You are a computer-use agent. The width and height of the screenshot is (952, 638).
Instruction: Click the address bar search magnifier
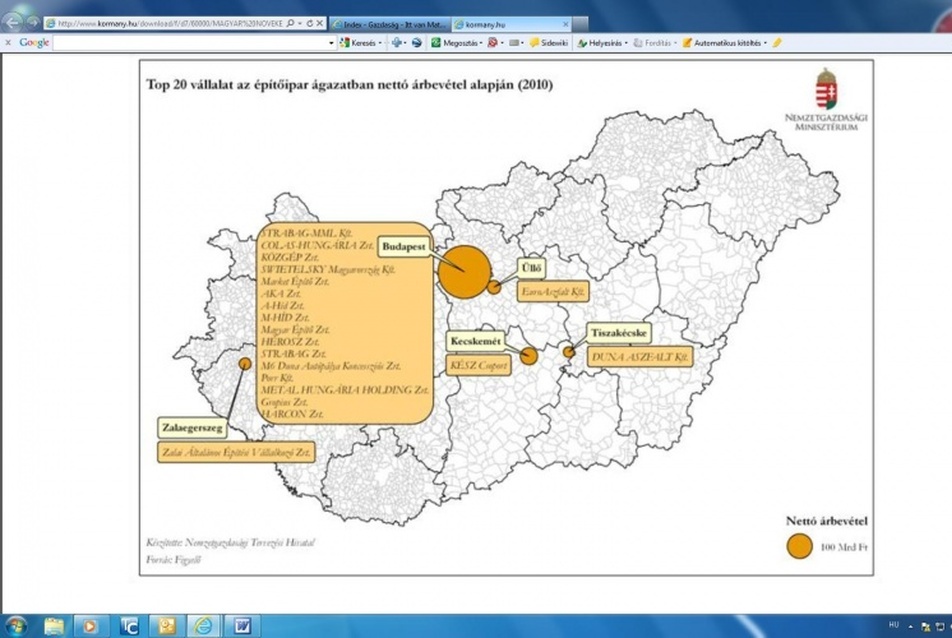click(290, 24)
